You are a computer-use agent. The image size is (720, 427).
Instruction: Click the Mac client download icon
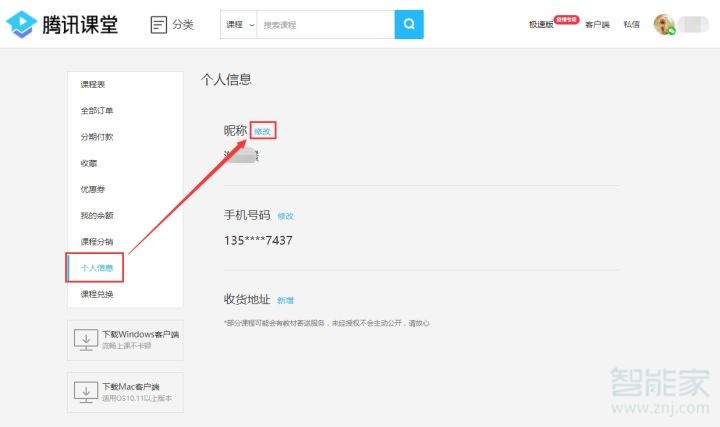pos(86,392)
